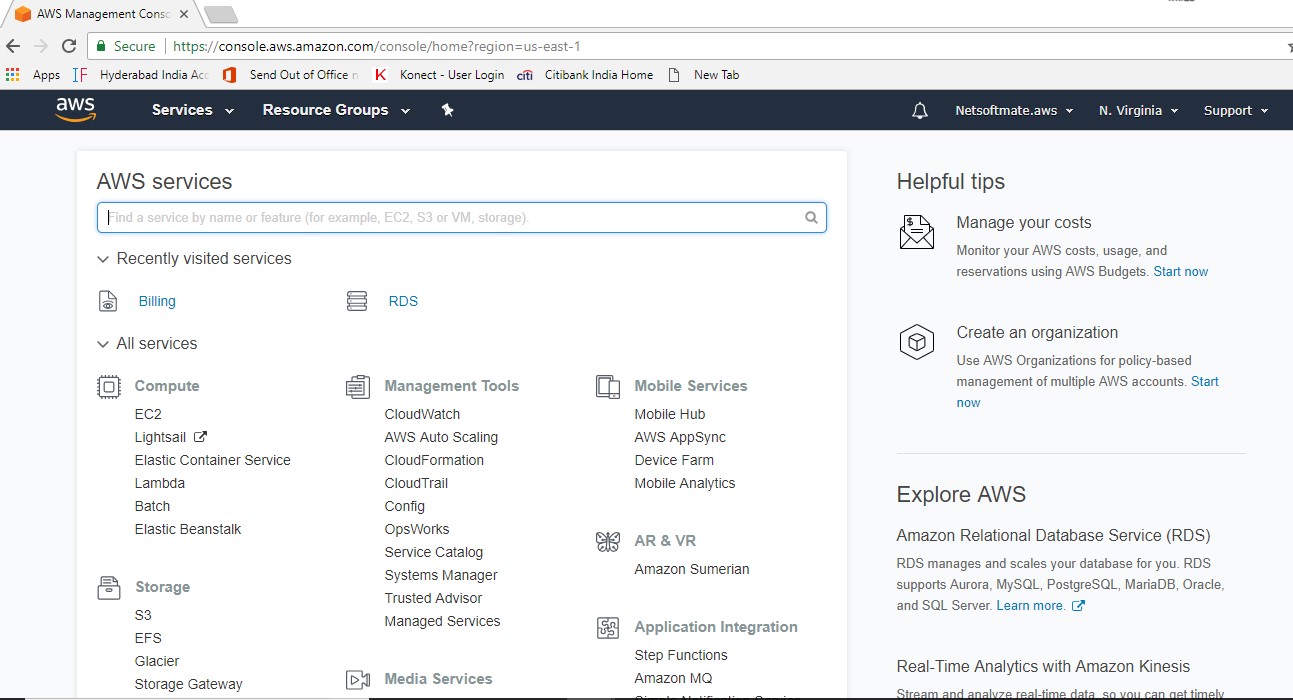
Task: Click the AR & VR category icon
Action: (x=607, y=540)
